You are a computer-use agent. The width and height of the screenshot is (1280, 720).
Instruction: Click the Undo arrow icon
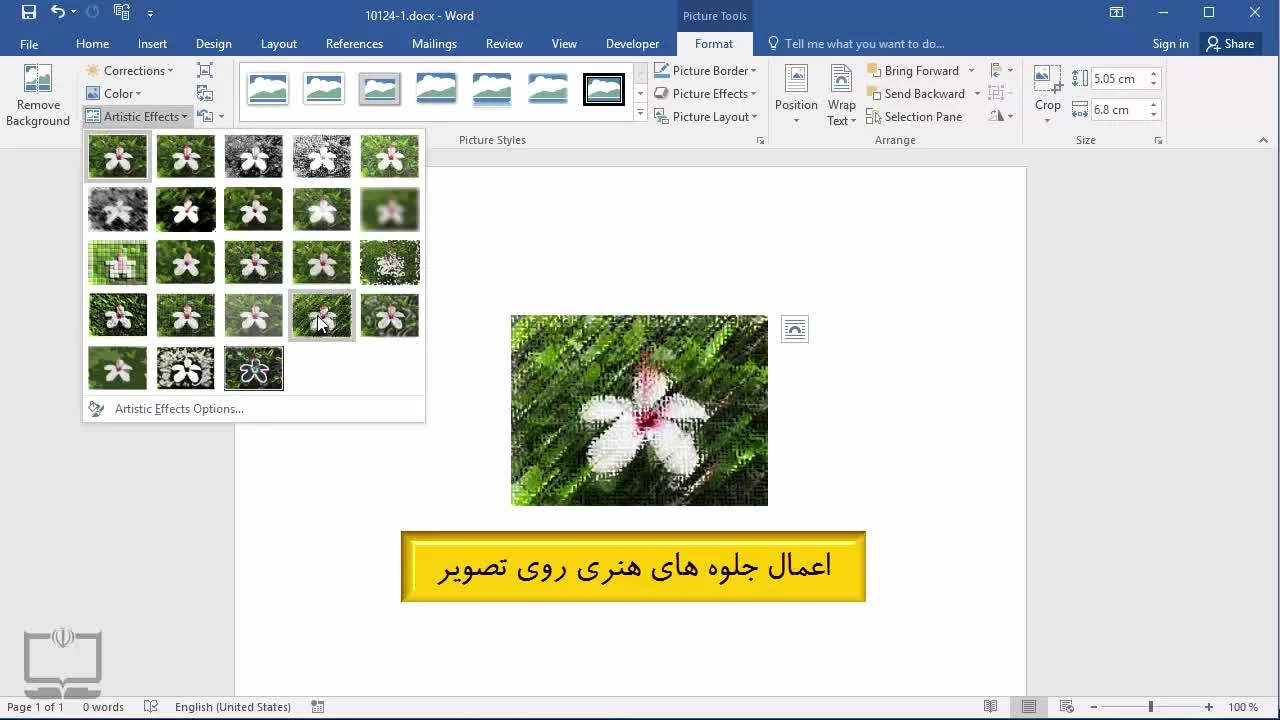pyautogui.click(x=57, y=13)
